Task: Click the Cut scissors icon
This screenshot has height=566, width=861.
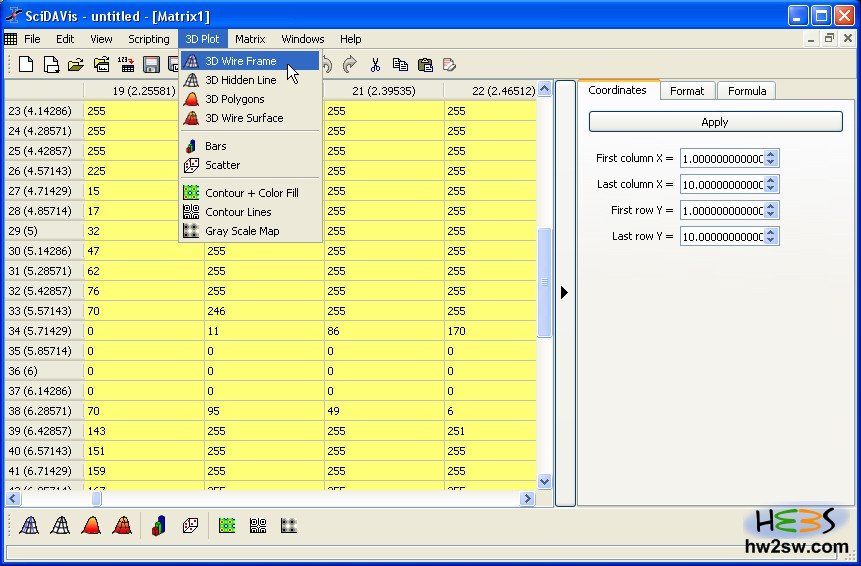Action: [x=375, y=65]
